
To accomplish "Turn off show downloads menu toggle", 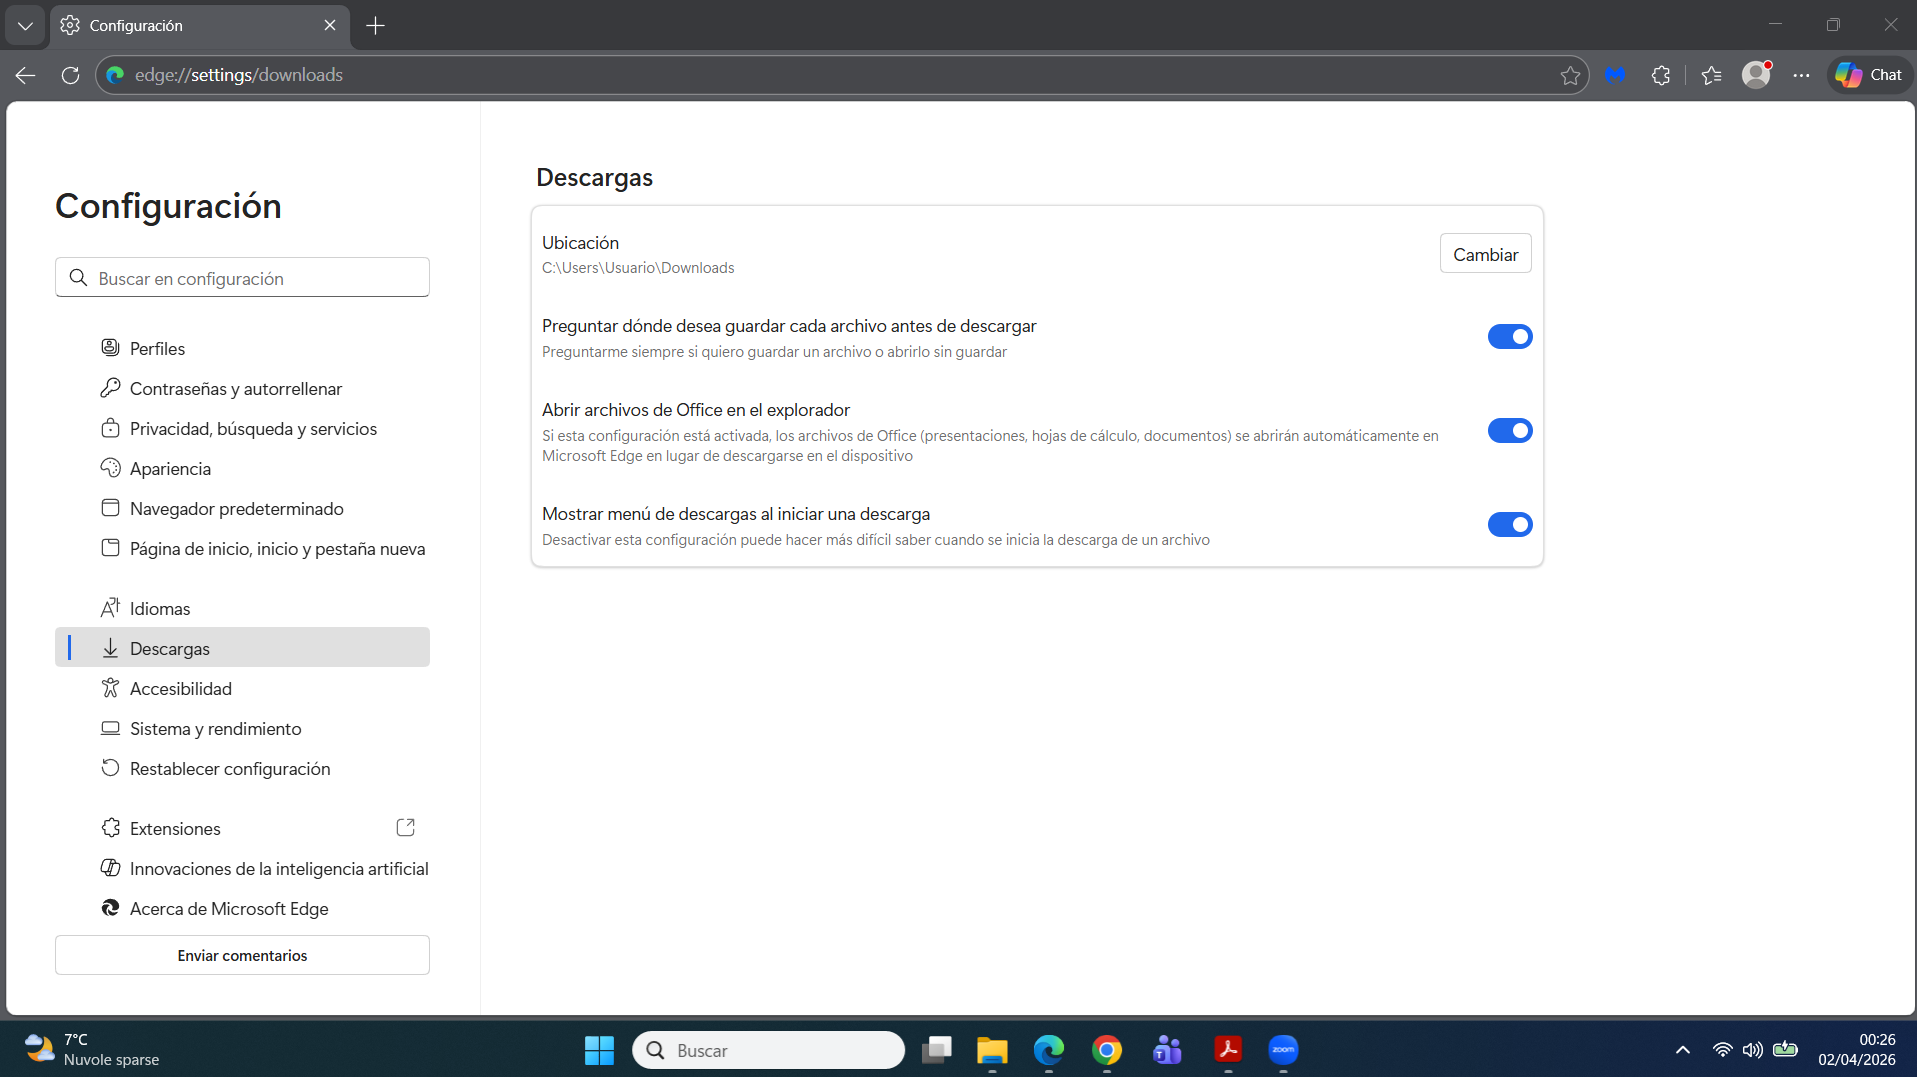I will tap(1510, 525).
